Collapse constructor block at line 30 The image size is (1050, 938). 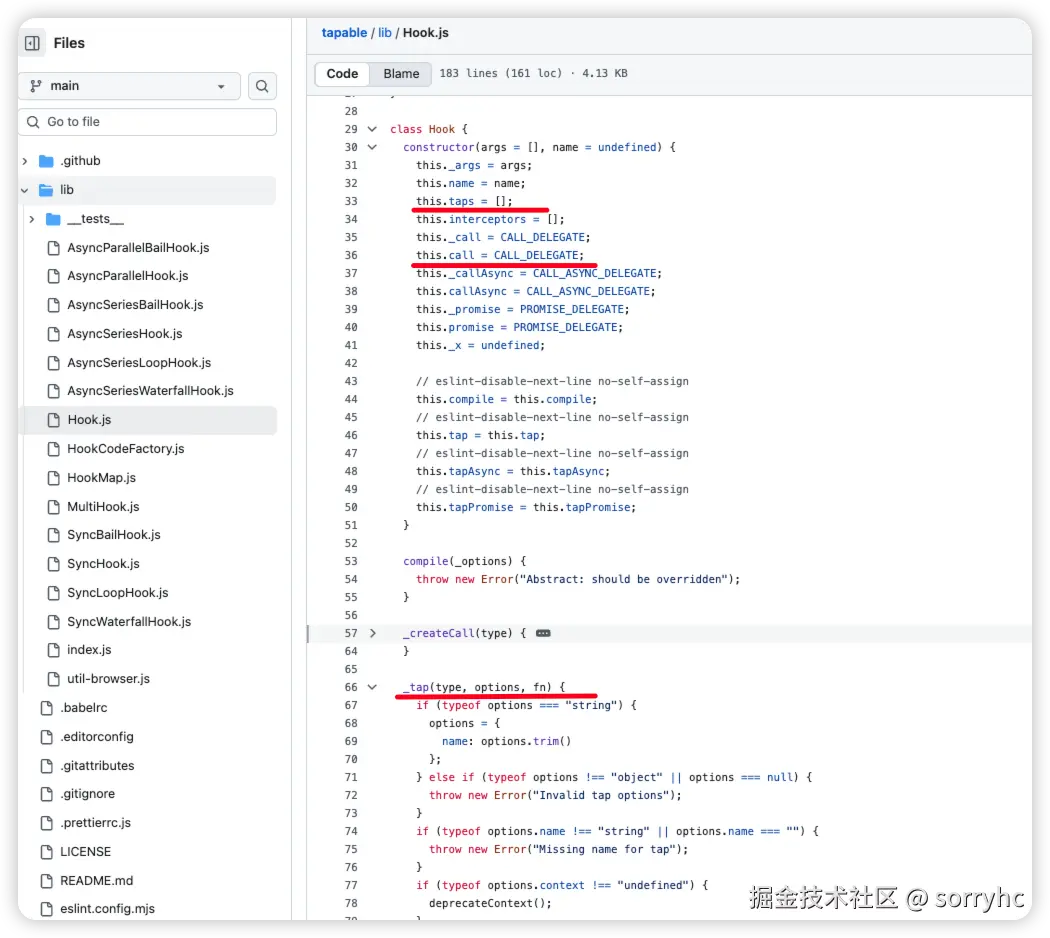pyautogui.click(x=372, y=147)
